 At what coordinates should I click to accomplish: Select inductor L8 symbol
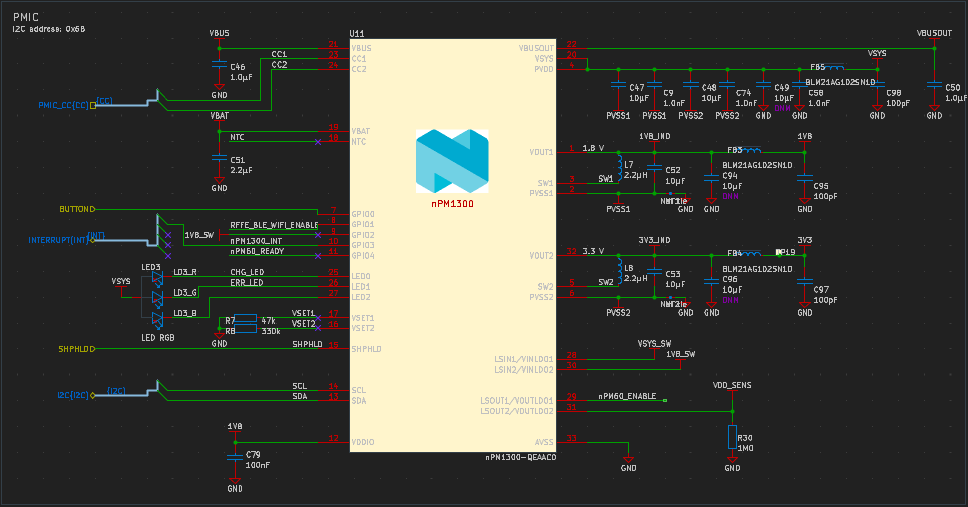point(619,272)
